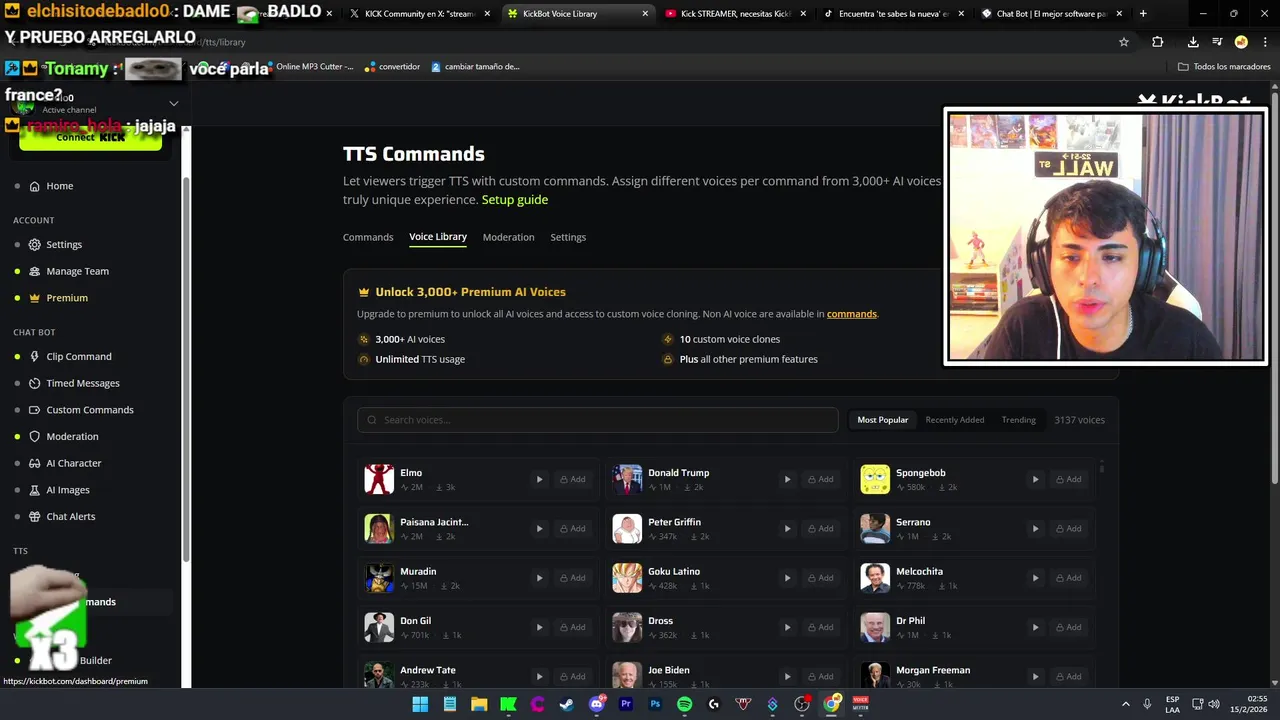Play the Elmo voice preview
1280x720 pixels.
click(x=539, y=479)
